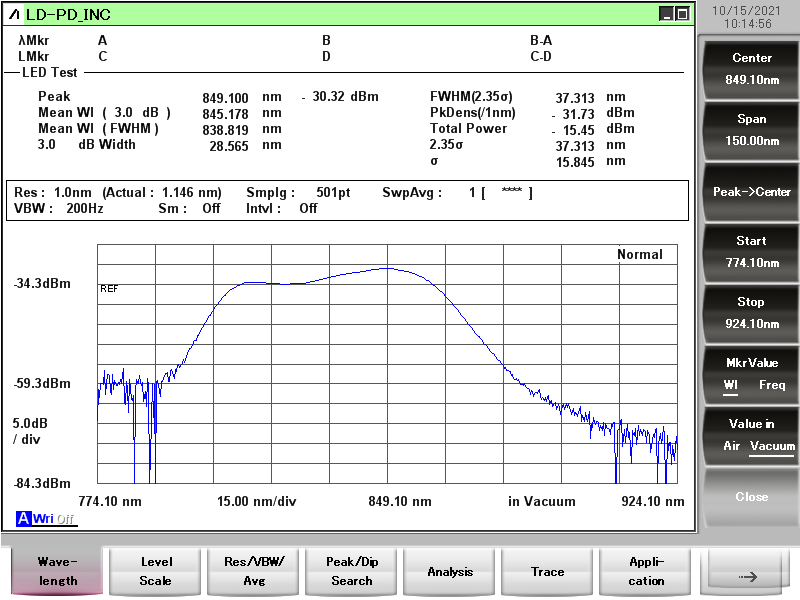
Task: Open the Trace menu
Action: pos(548,571)
